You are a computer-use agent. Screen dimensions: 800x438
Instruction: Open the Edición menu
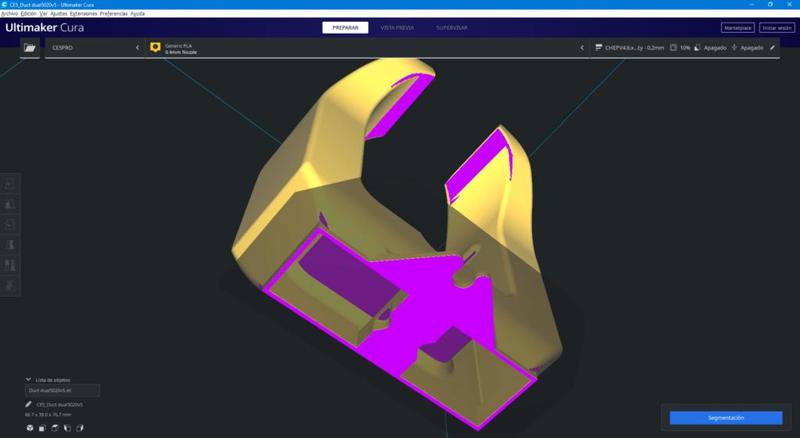[x=29, y=14]
